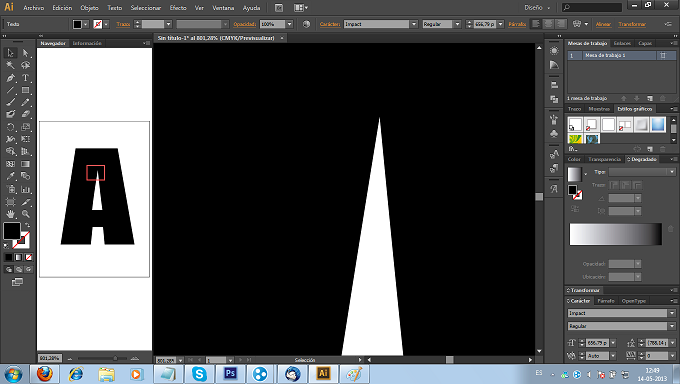Open the Archivo menu
Viewport: 680px width, 384px height.
click(x=33, y=8)
